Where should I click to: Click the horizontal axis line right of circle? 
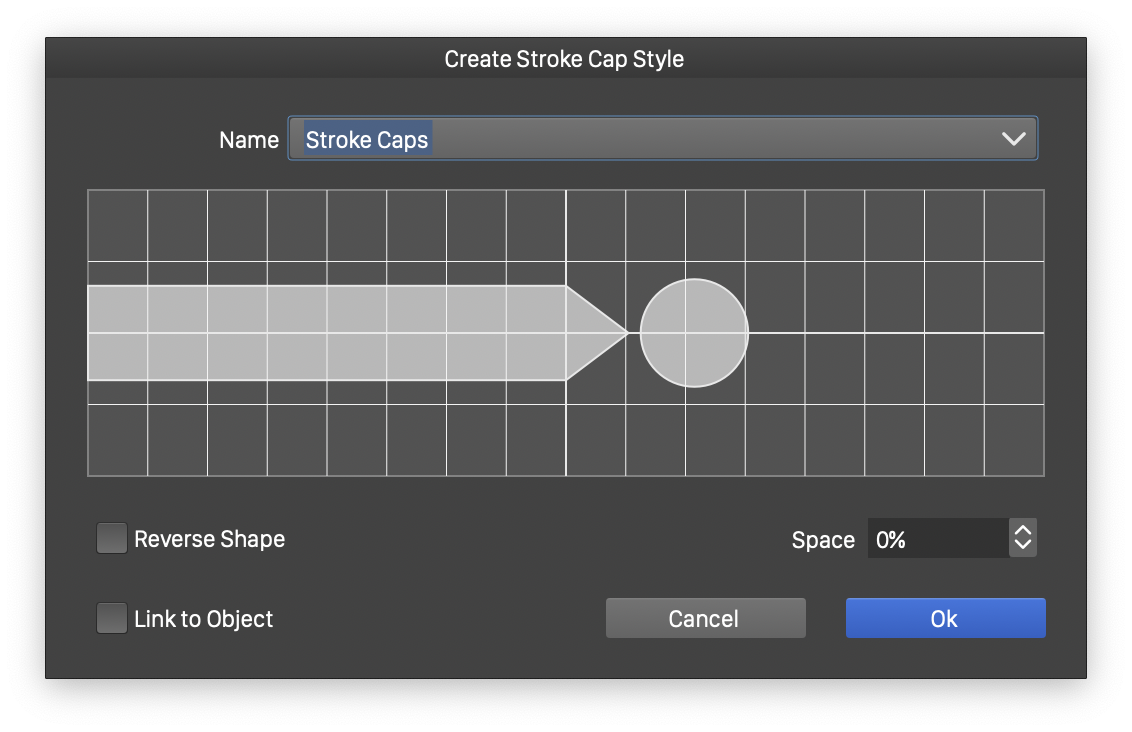[895, 333]
